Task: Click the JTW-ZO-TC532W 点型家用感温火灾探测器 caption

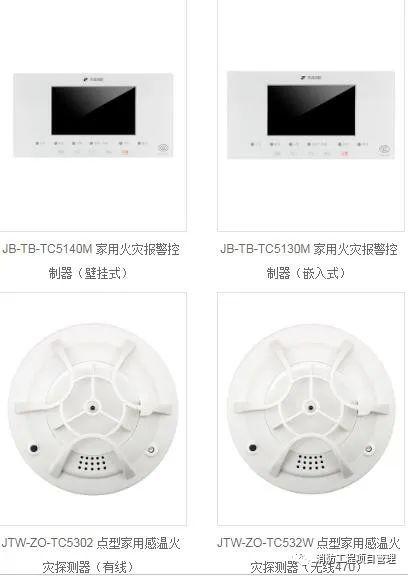Action: point(308,555)
